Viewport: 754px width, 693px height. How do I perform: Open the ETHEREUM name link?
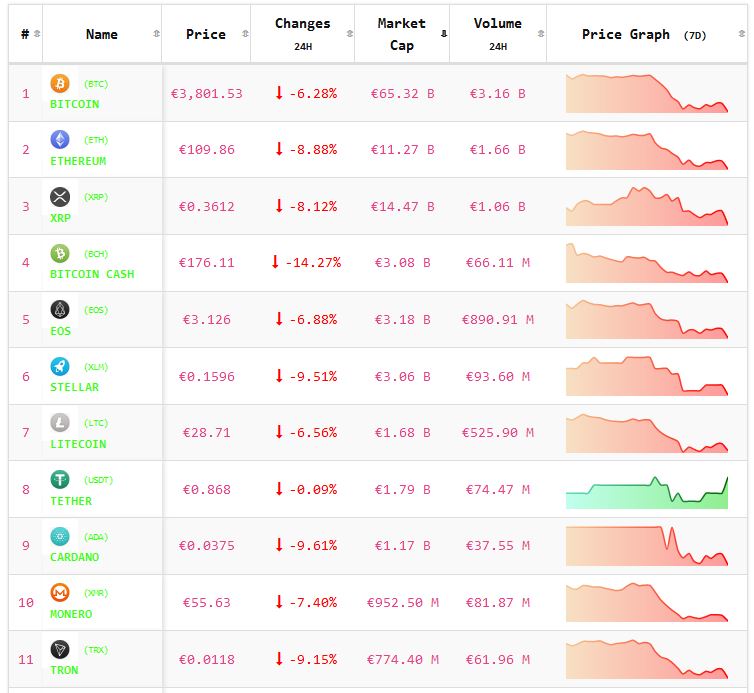[x=78, y=161]
